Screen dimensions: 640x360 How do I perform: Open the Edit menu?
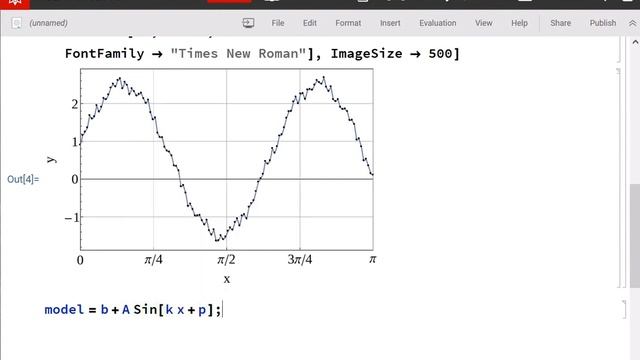click(x=310, y=23)
